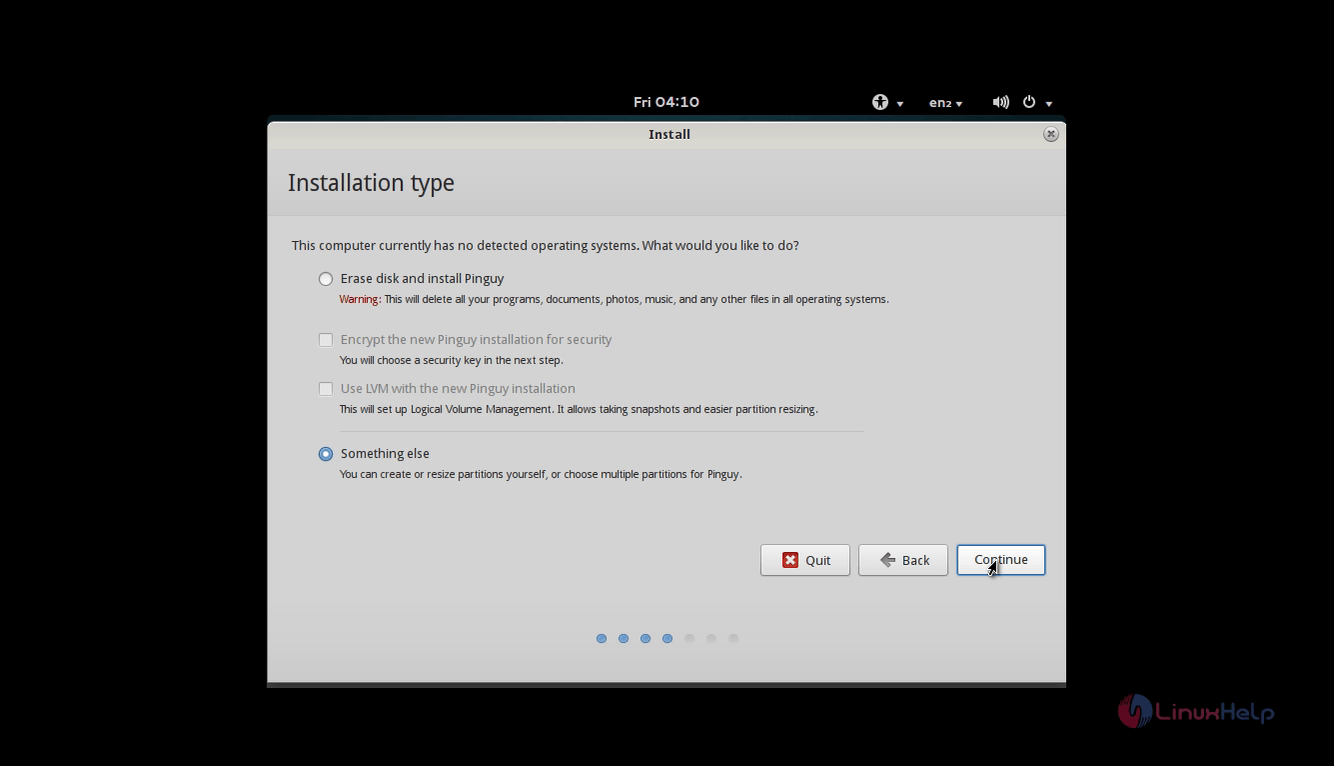Image resolution: width=1334 pixels, height=766 pixels.
Task: Close the Install window
Action: [x=1051, y=134]
